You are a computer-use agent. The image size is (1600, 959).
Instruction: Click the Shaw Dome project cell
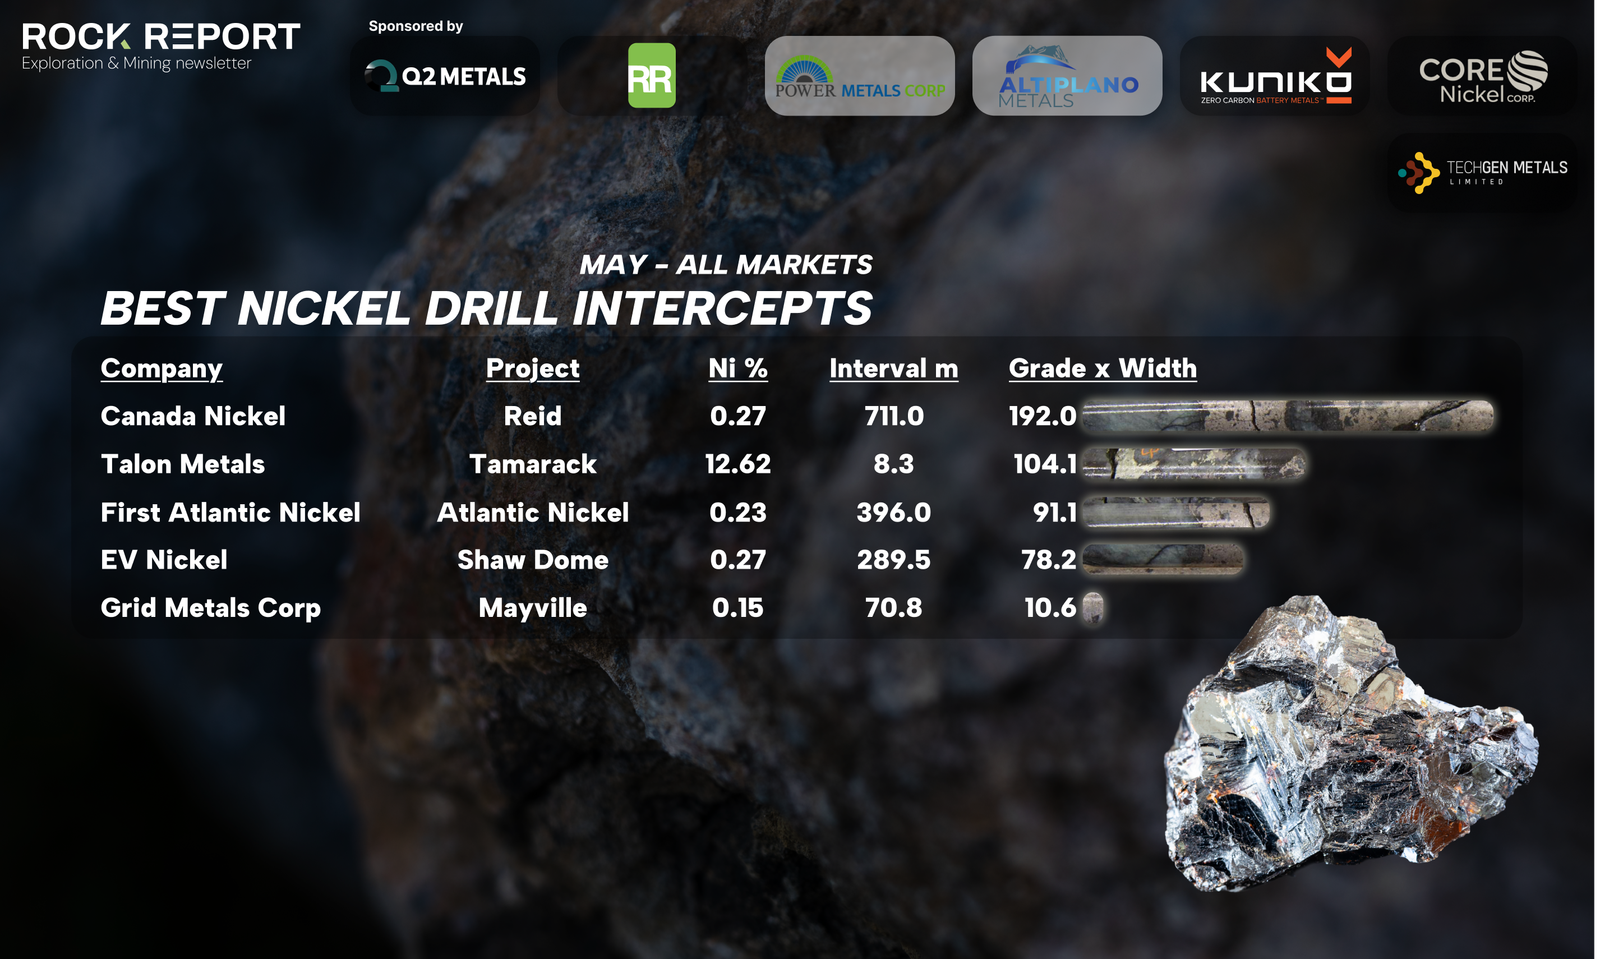pyautogui.click(x=533, y=560)
